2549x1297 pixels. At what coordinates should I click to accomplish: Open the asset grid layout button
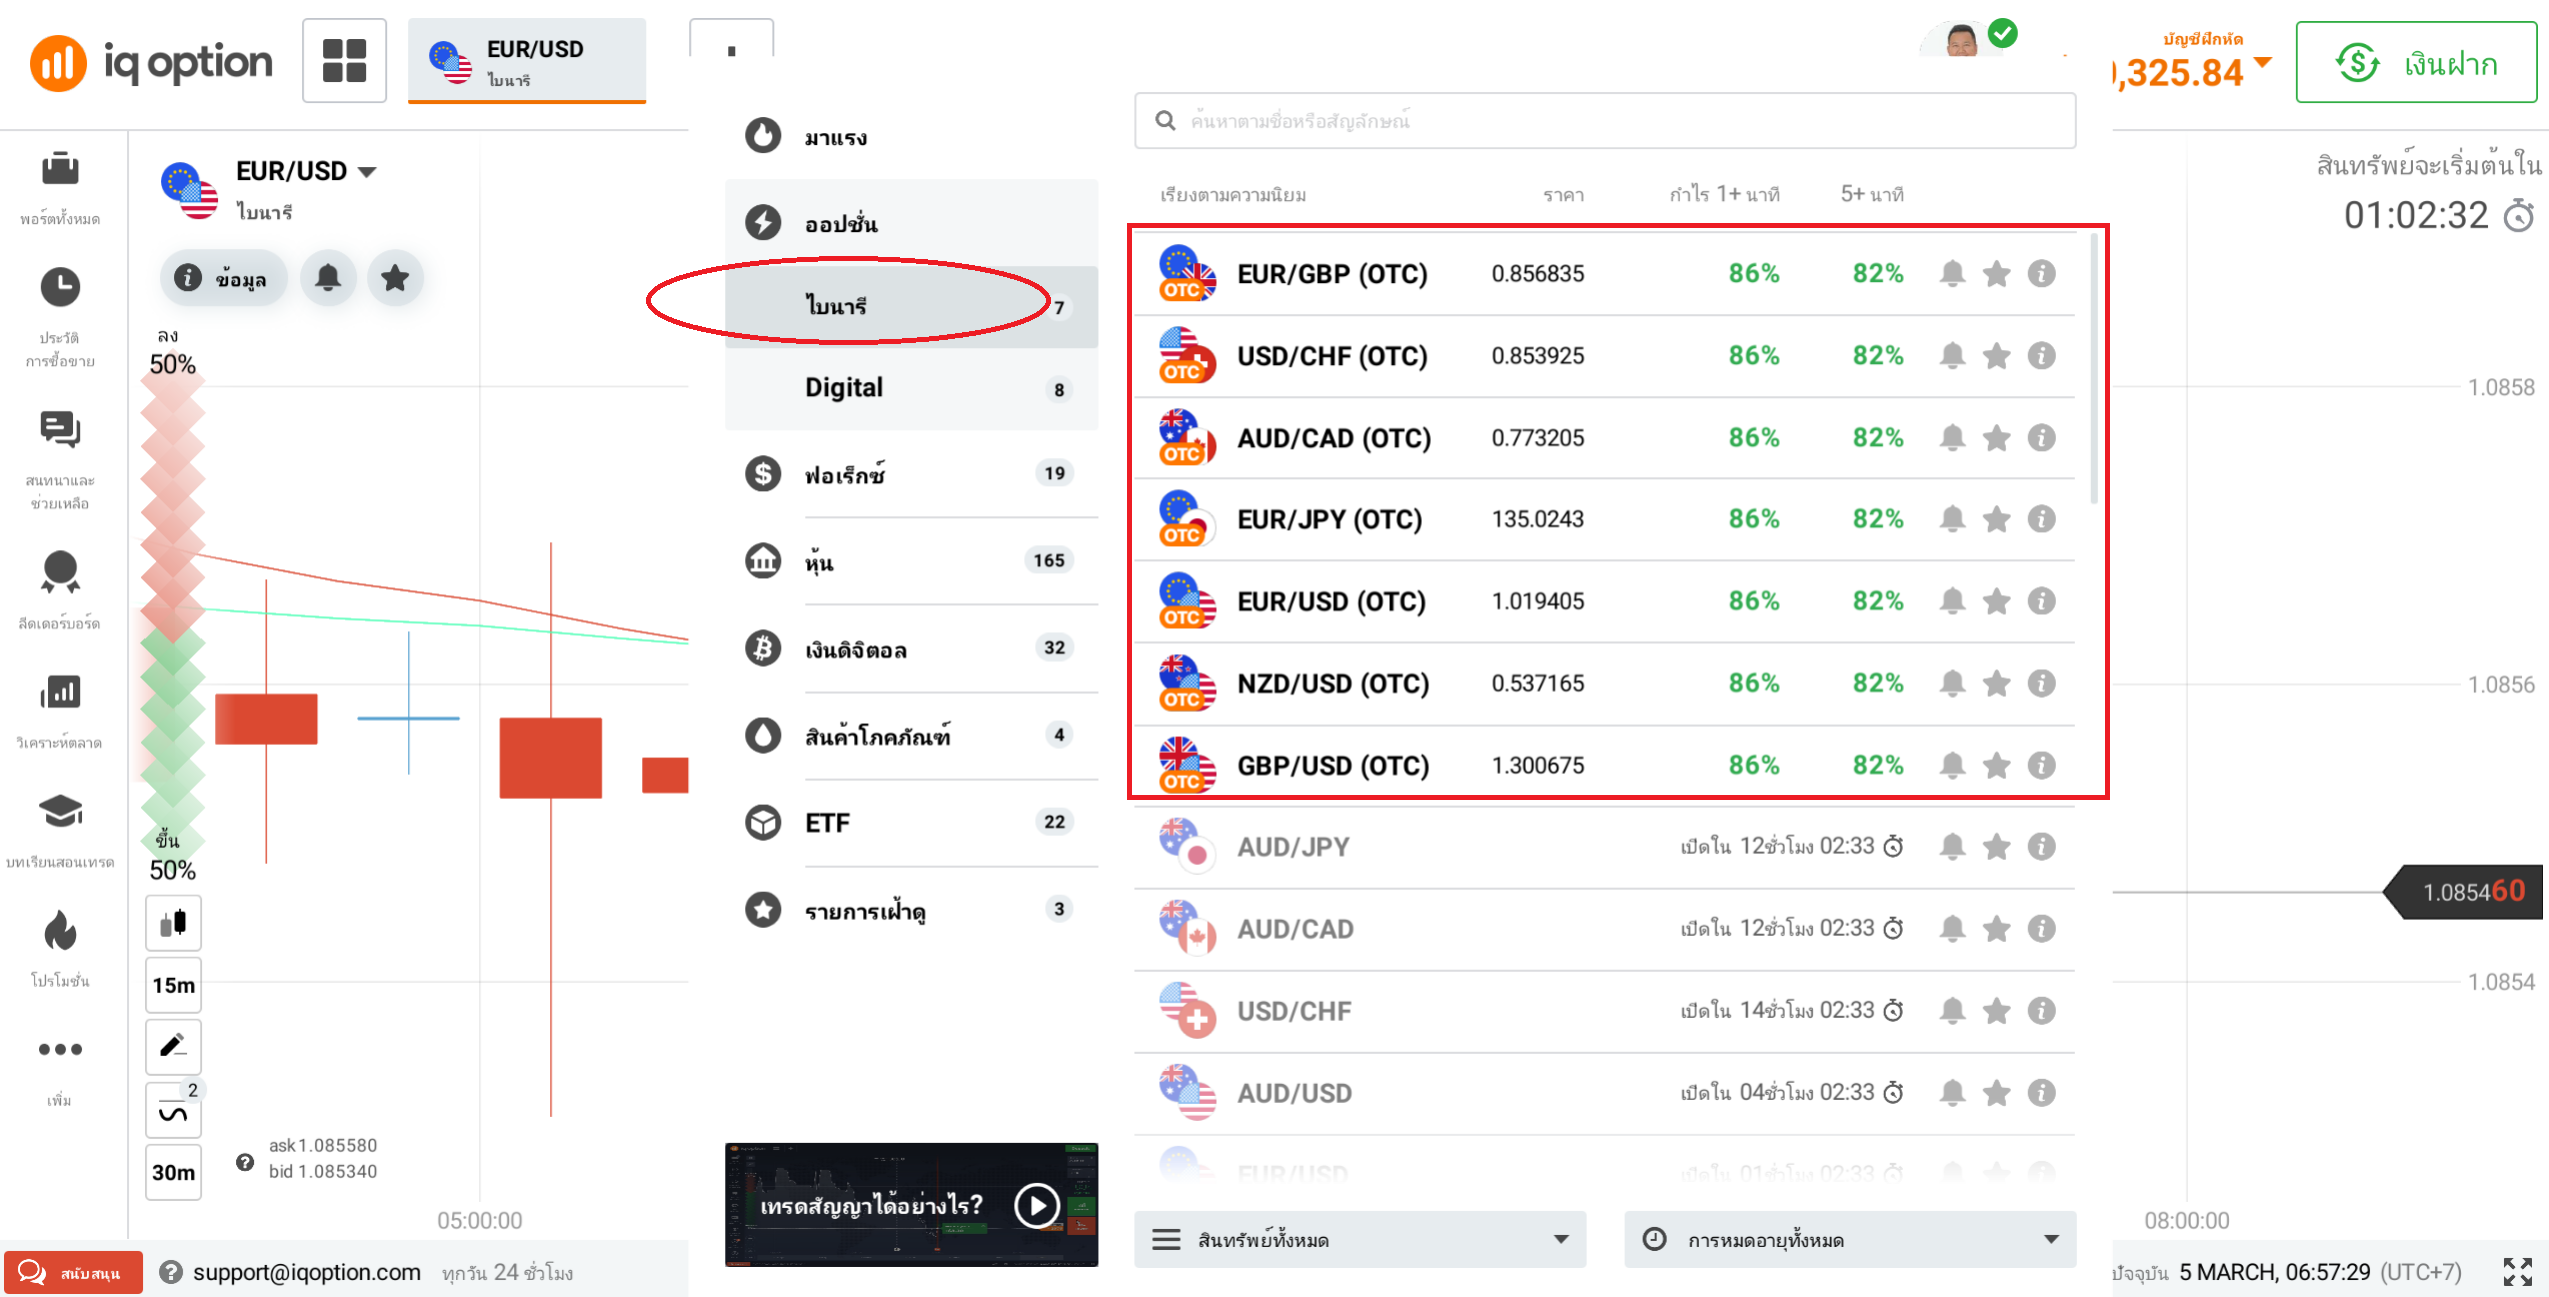345,61
